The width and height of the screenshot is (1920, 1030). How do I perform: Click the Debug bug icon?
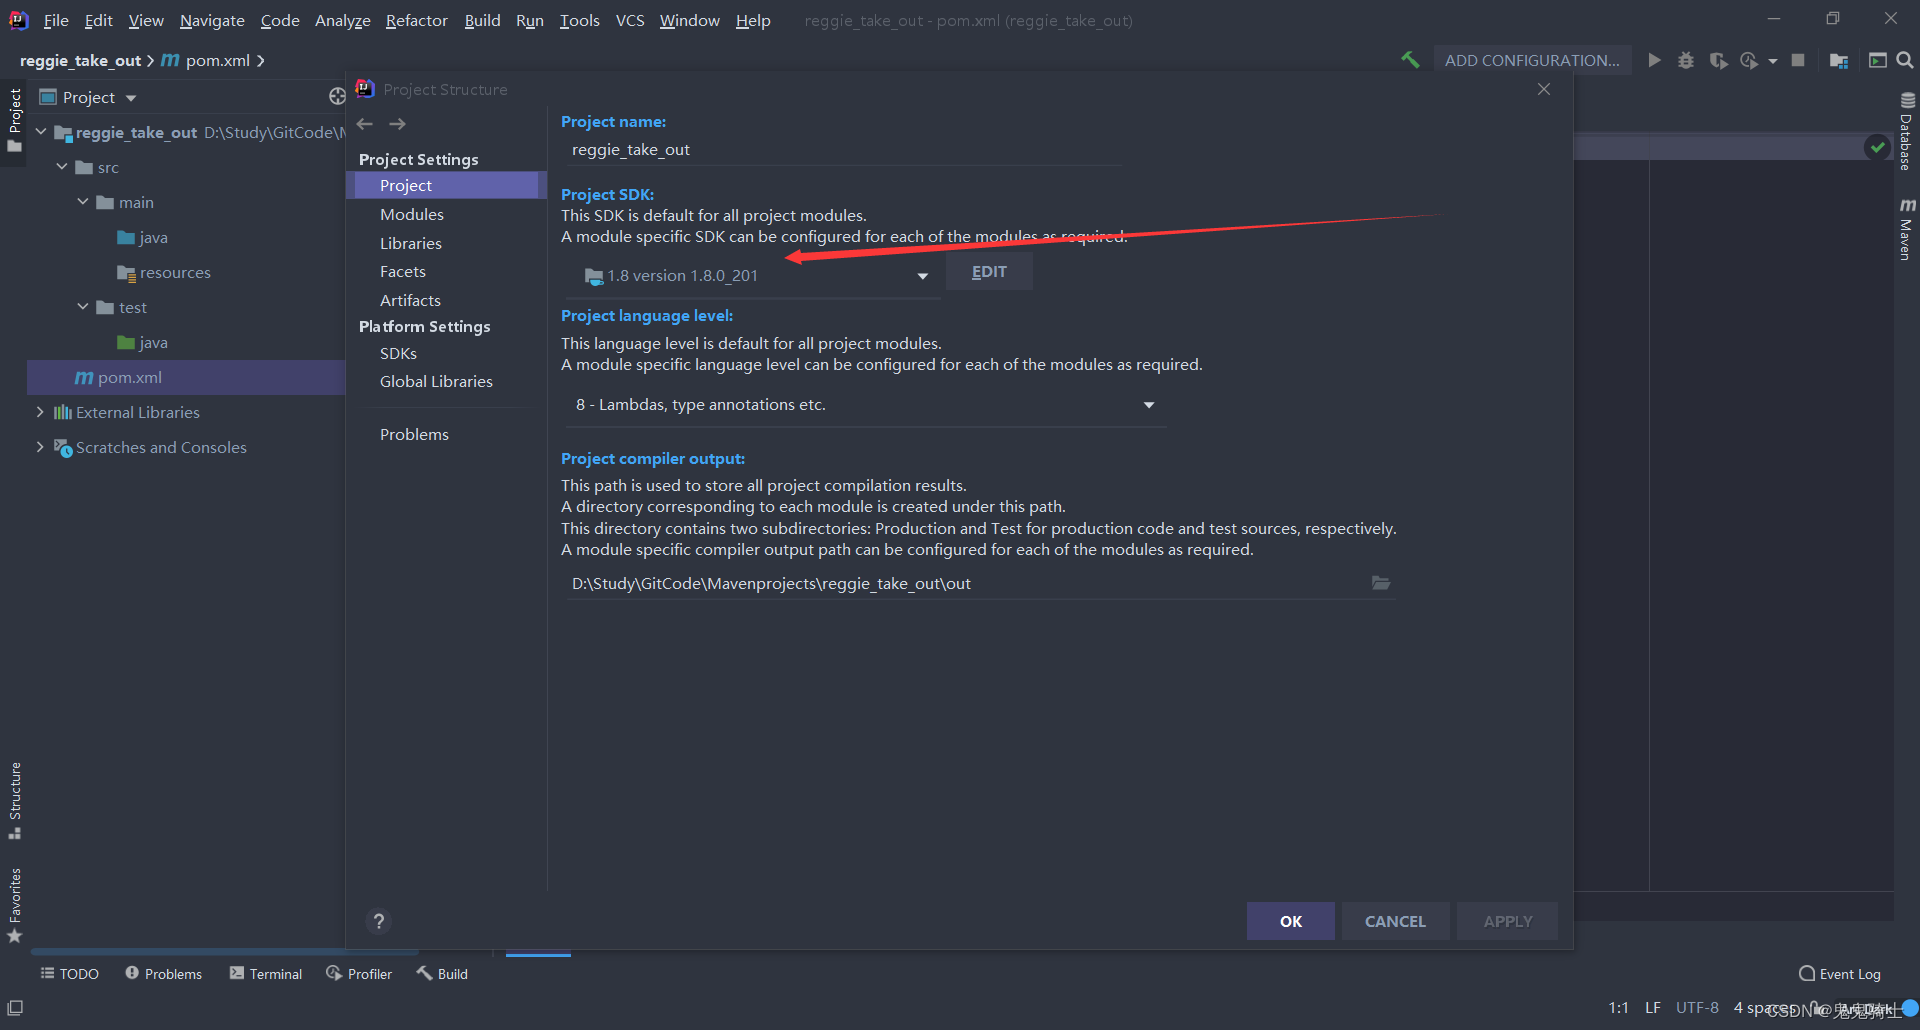(x=1686, y=60)
